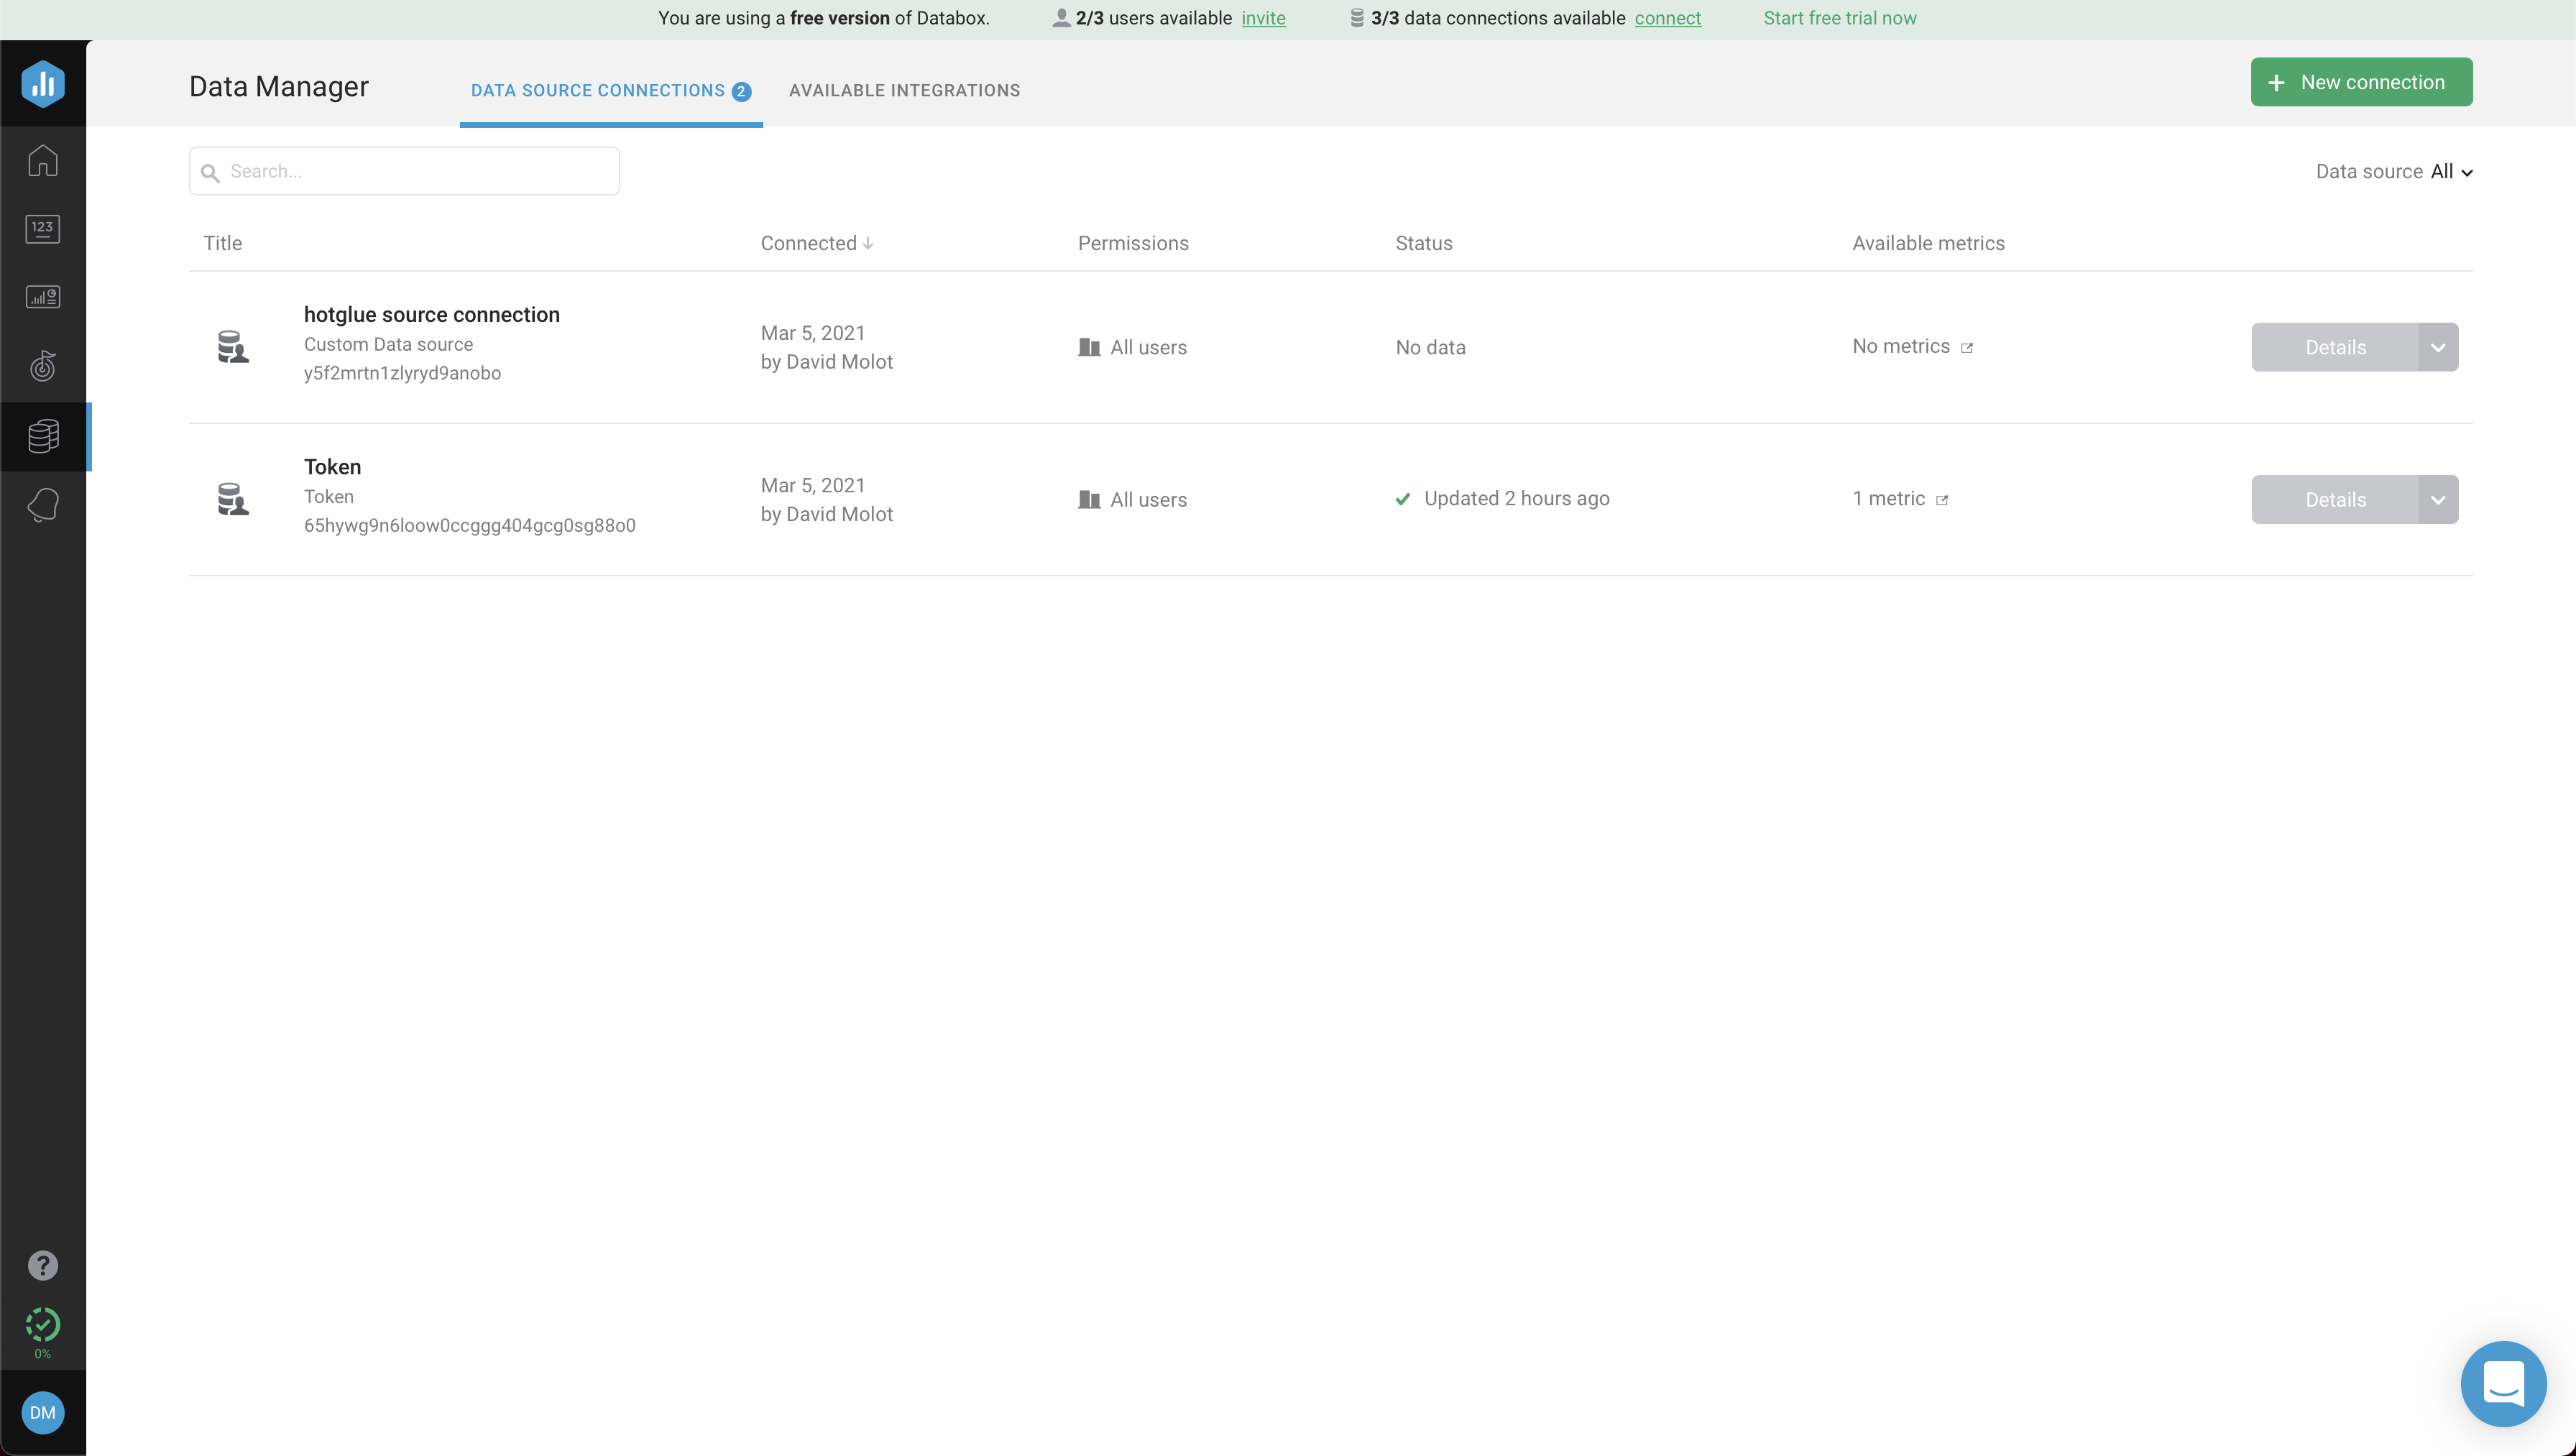
Task: Click the green check status icon
Action: [1403, 499]
